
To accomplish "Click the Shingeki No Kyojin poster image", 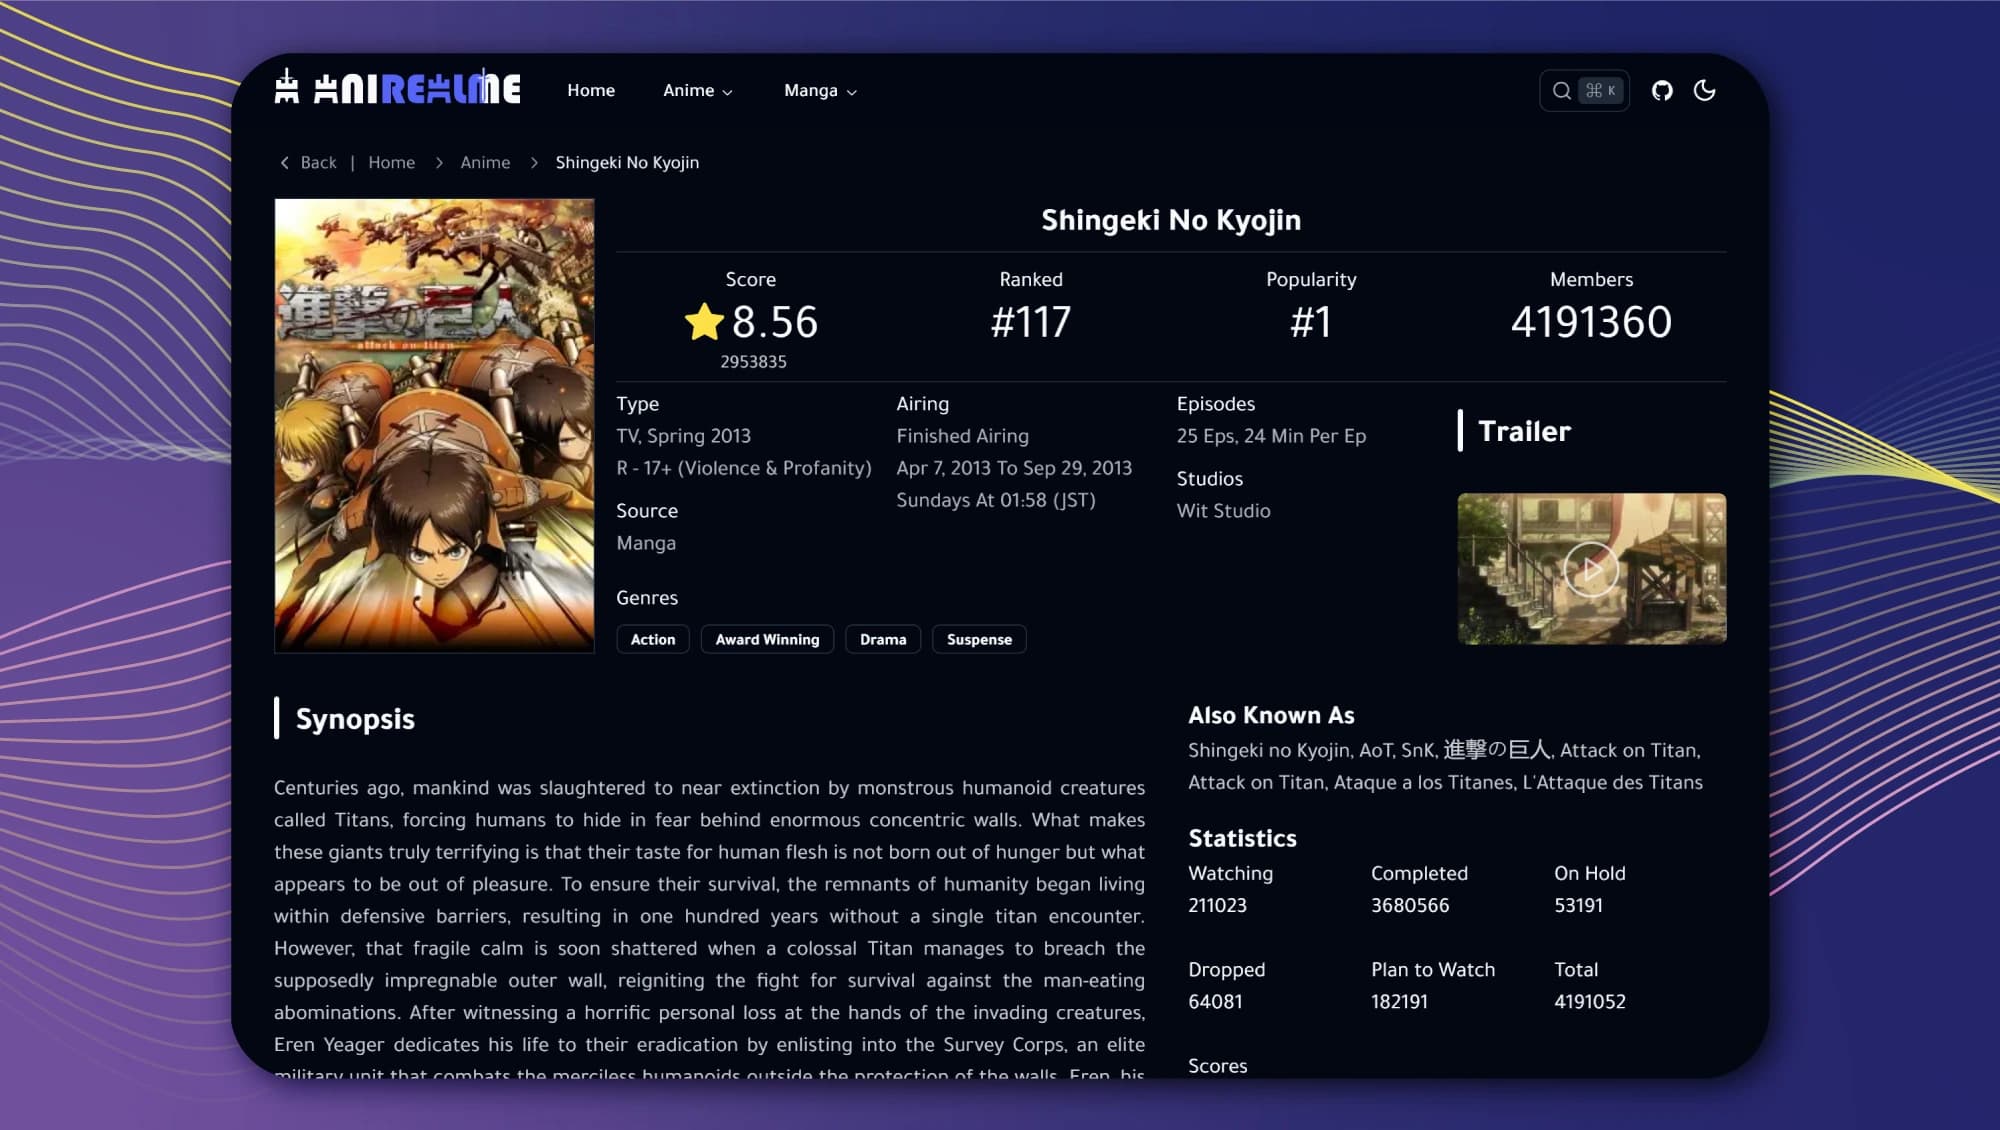I will point(434,425).
